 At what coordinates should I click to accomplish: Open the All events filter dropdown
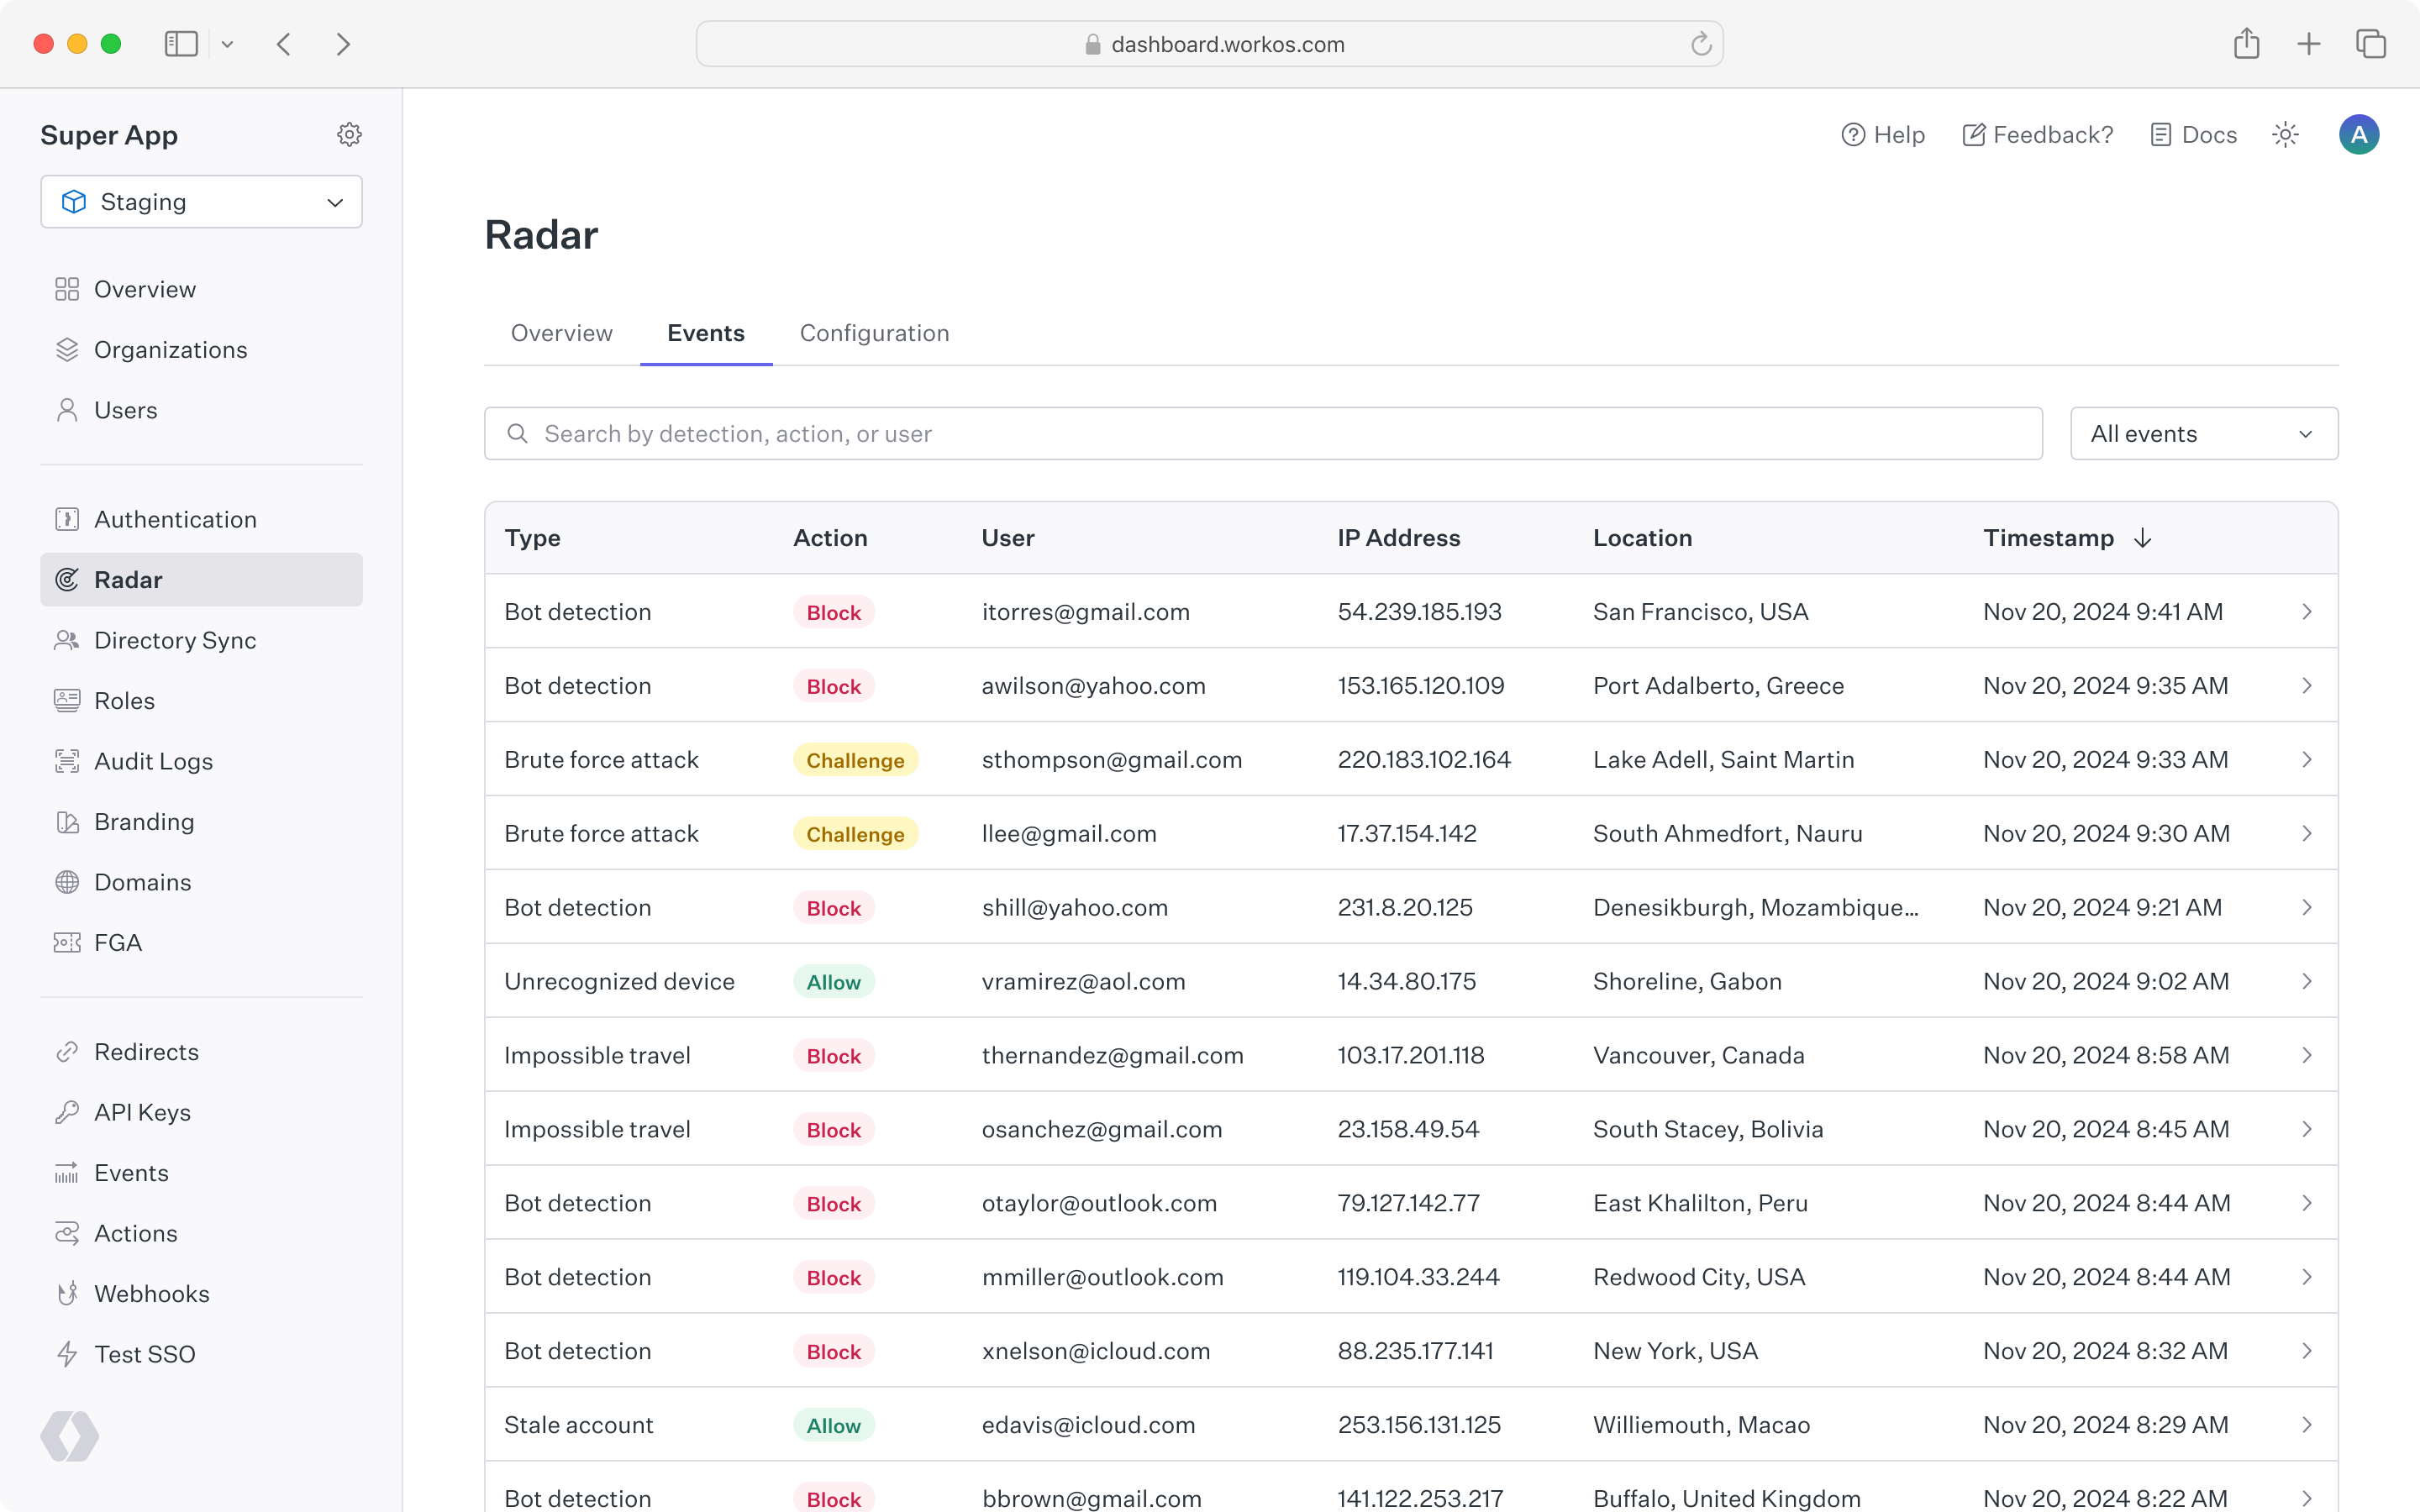2203,434
